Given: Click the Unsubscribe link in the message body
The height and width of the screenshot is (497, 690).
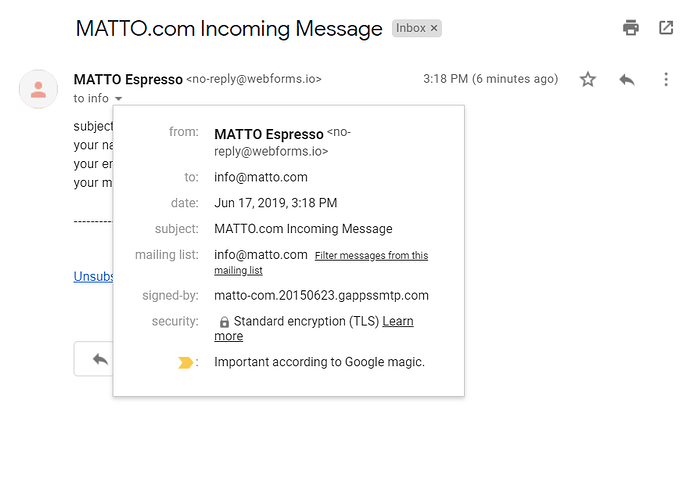Looking at the screenshot, I should (93, 276).
